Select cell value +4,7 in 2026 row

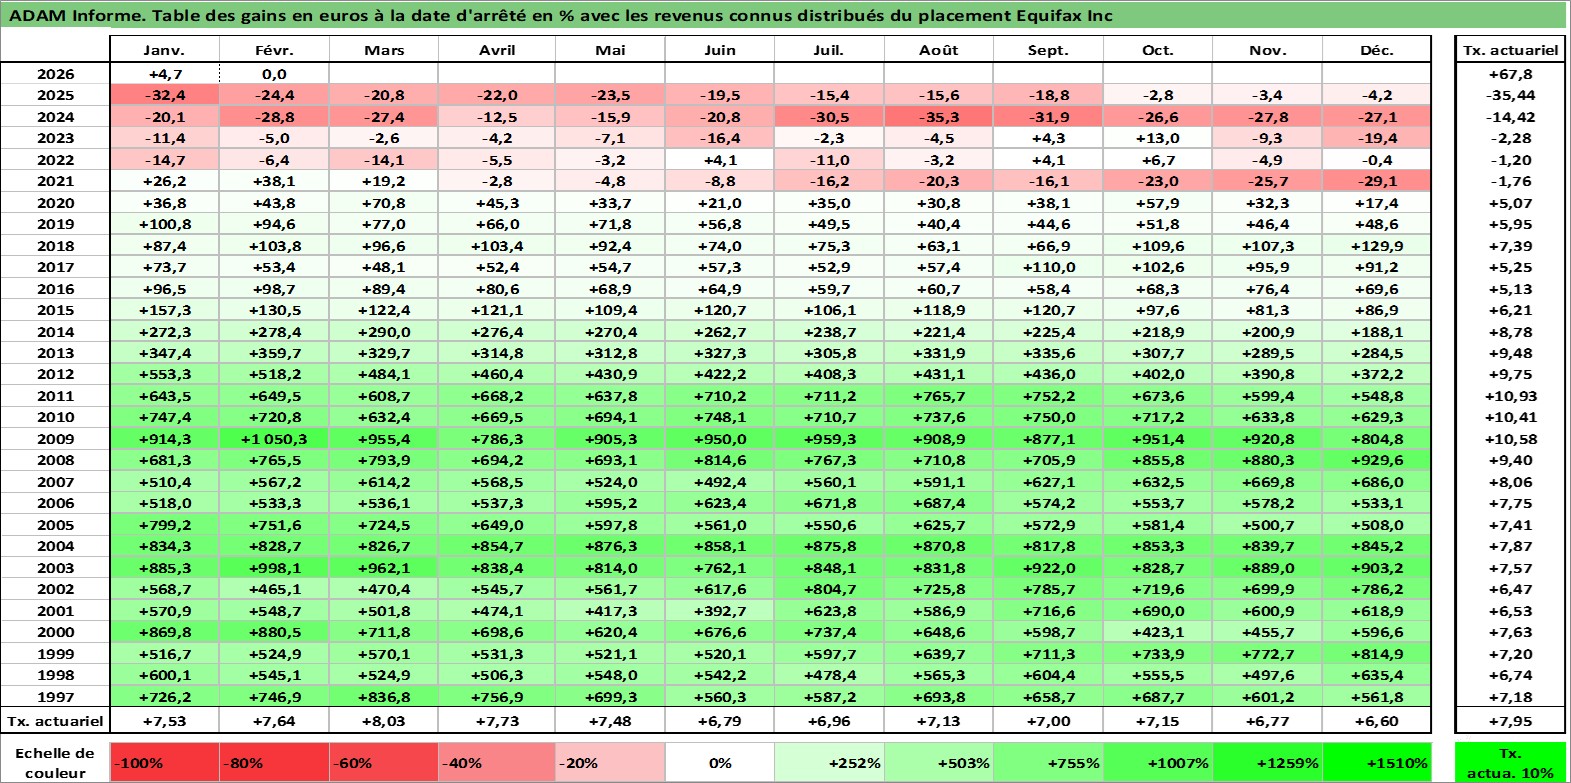tap(164, 74)
